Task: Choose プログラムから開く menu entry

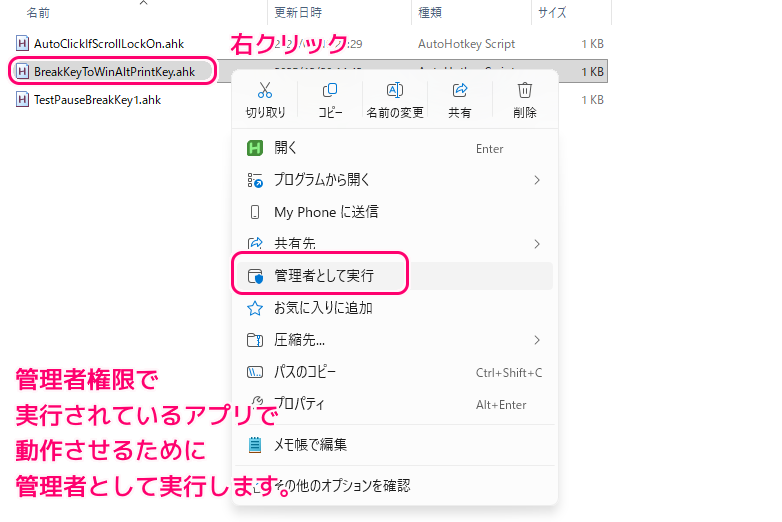Action: (394, 180)
